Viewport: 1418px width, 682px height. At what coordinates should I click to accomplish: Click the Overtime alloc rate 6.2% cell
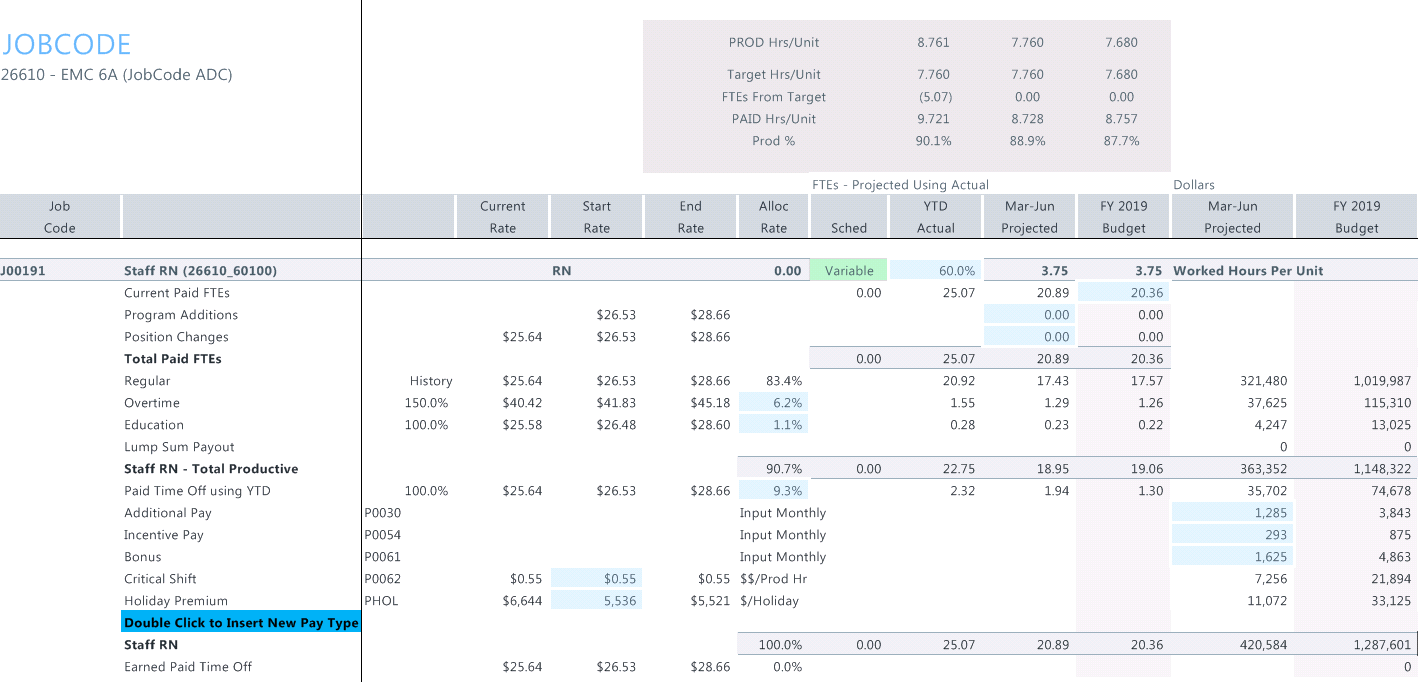773,403
